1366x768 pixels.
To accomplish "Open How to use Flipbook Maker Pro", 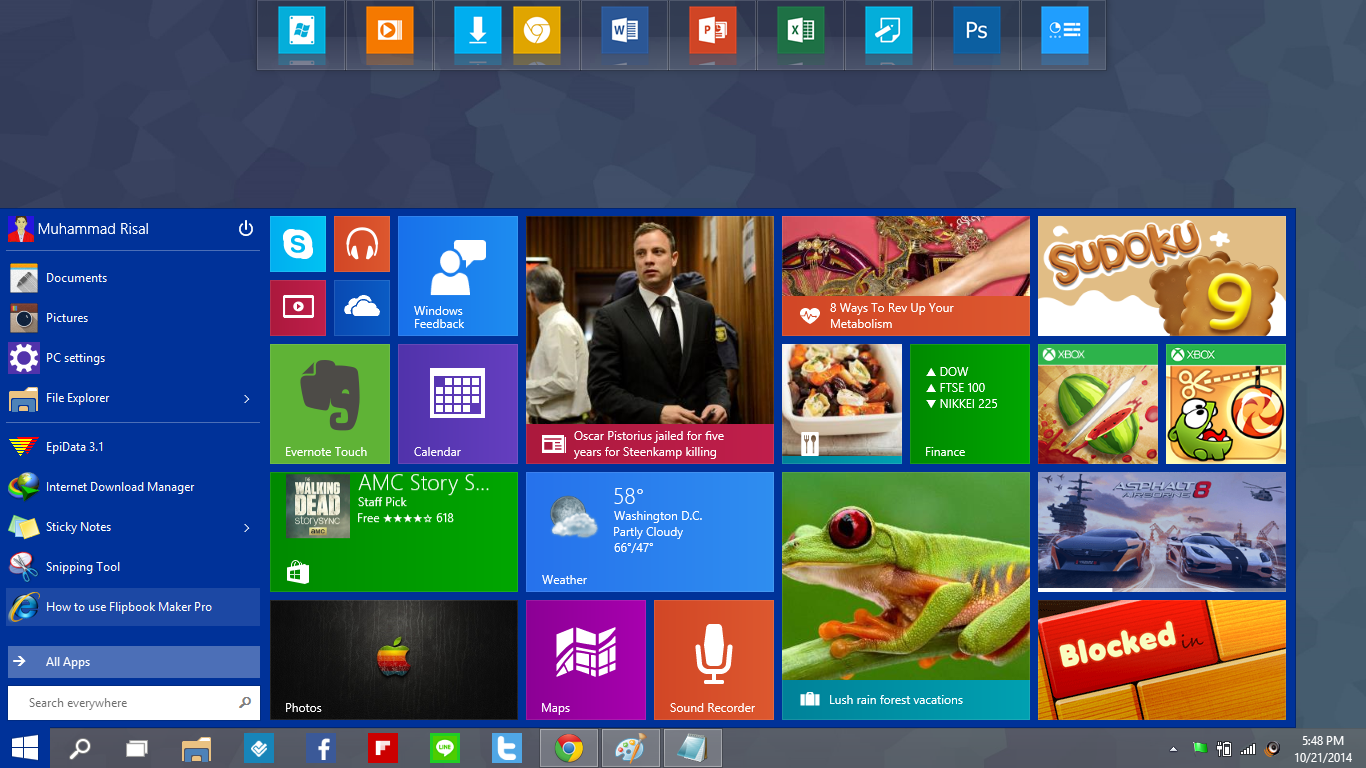I will tap(133, 607).
